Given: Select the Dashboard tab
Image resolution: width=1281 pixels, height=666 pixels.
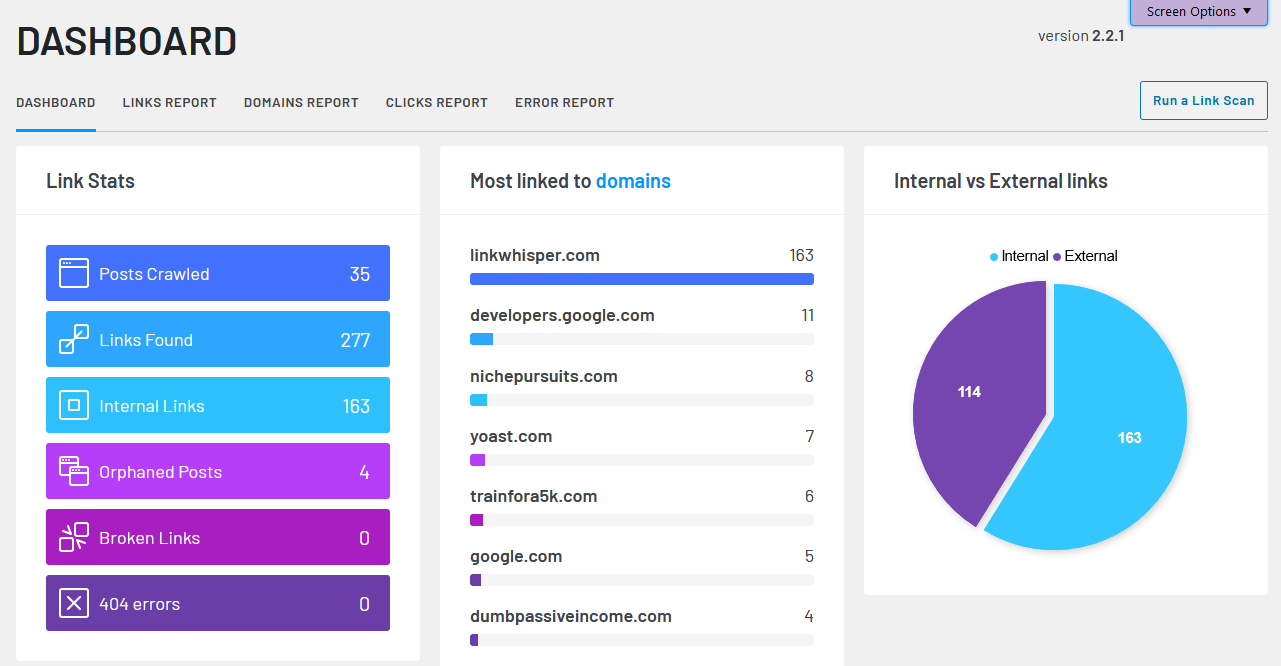Looking at the screenshot, I should tap(55, 102).
